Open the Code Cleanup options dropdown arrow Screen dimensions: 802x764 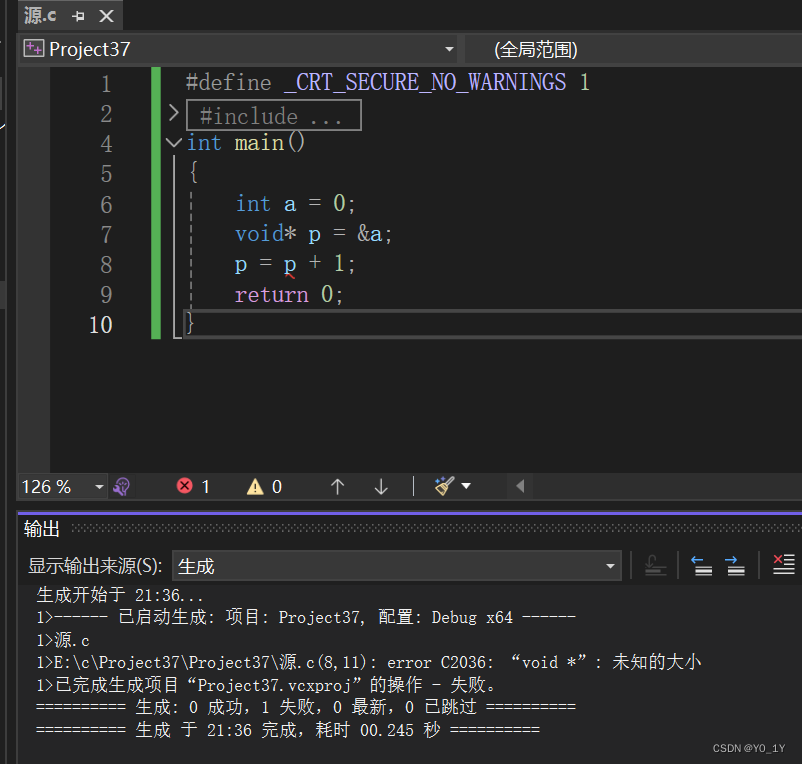(x=464, y=486)
